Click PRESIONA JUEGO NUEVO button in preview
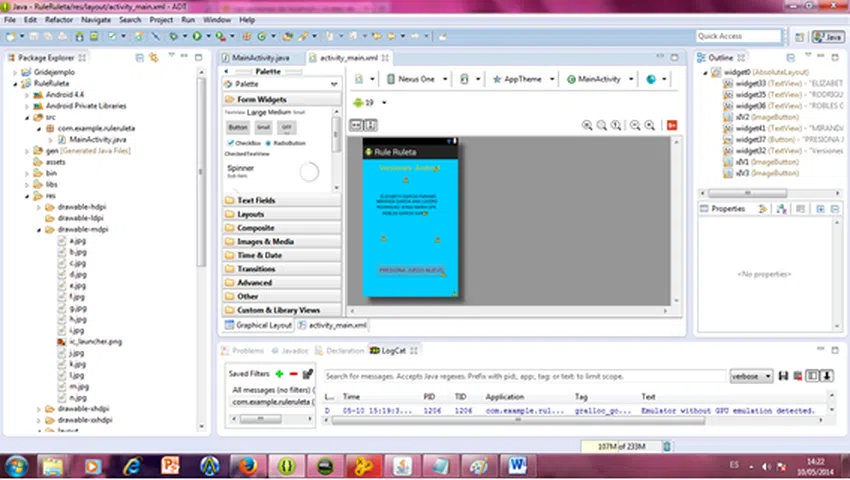Viewport: 850px width, 480px height. tap(411, 270)
